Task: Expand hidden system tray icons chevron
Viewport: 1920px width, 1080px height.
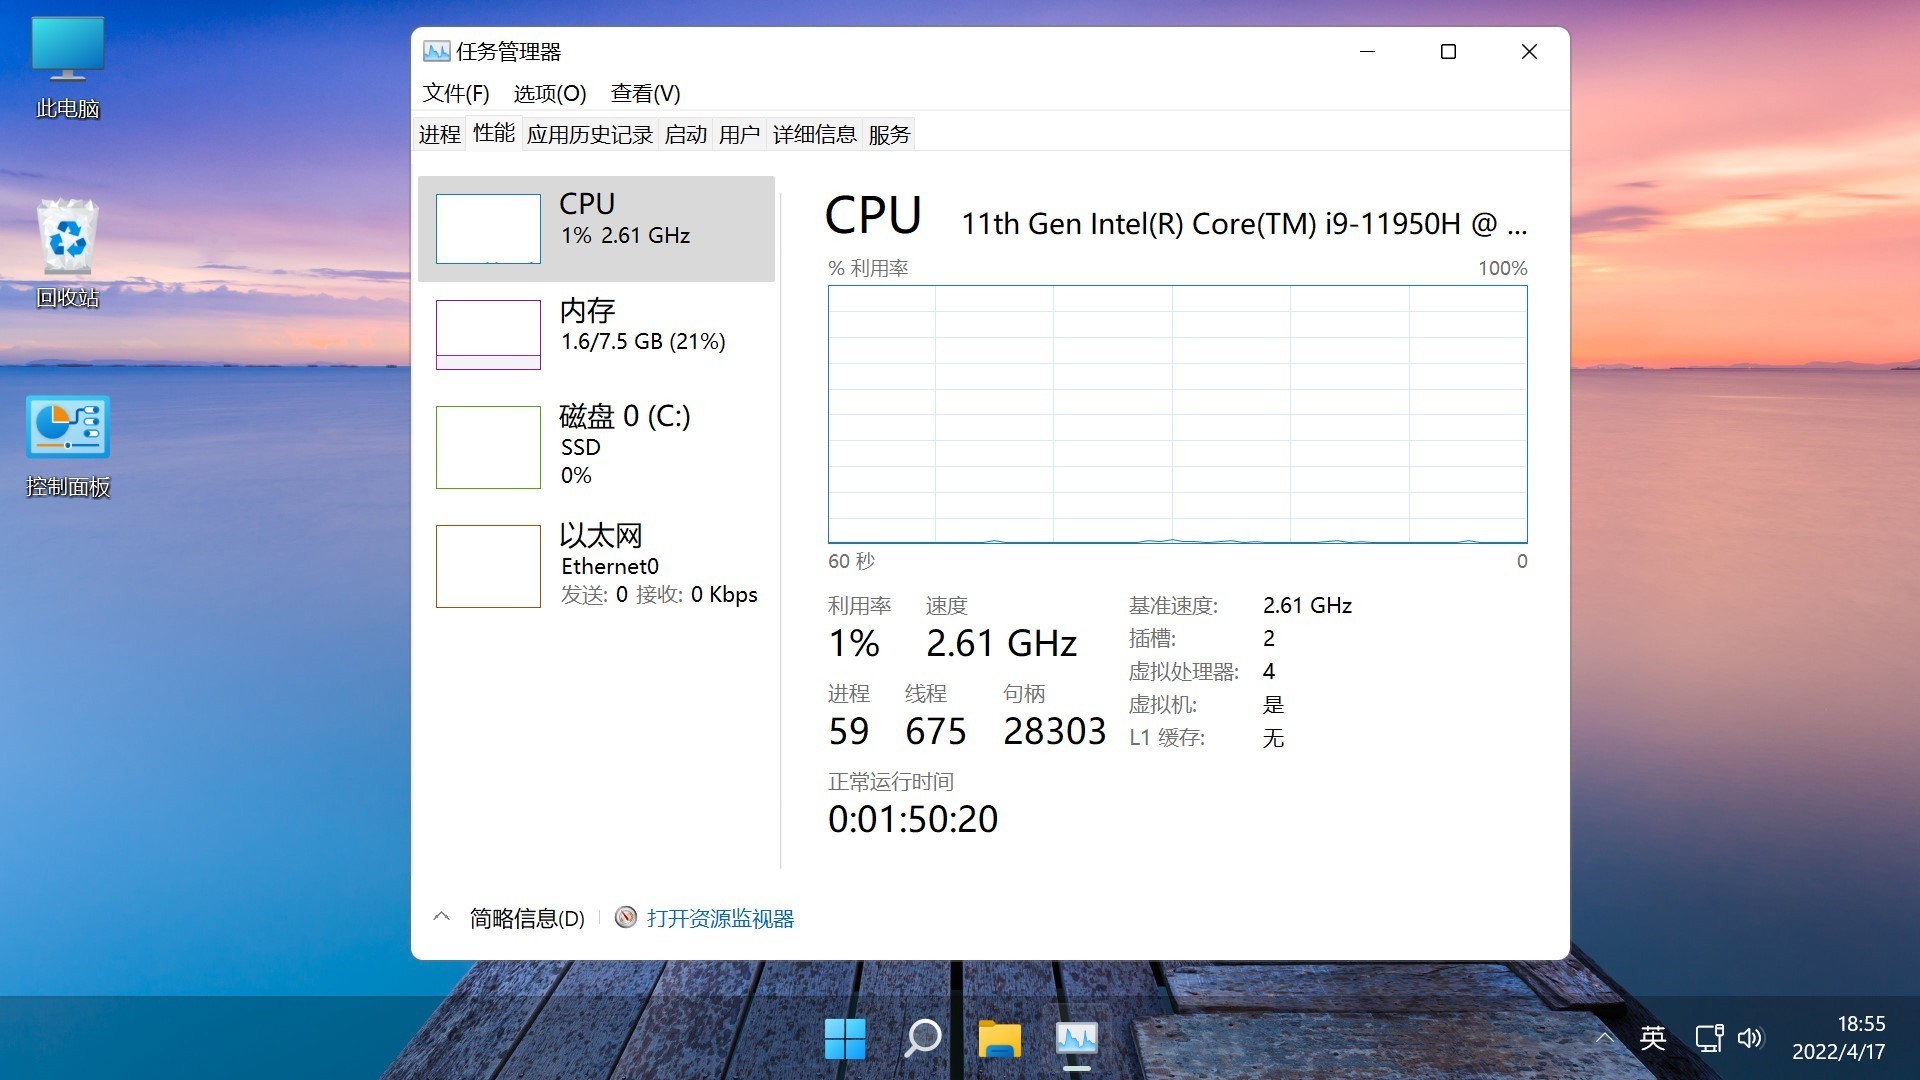Action: pos(1604,1038)
